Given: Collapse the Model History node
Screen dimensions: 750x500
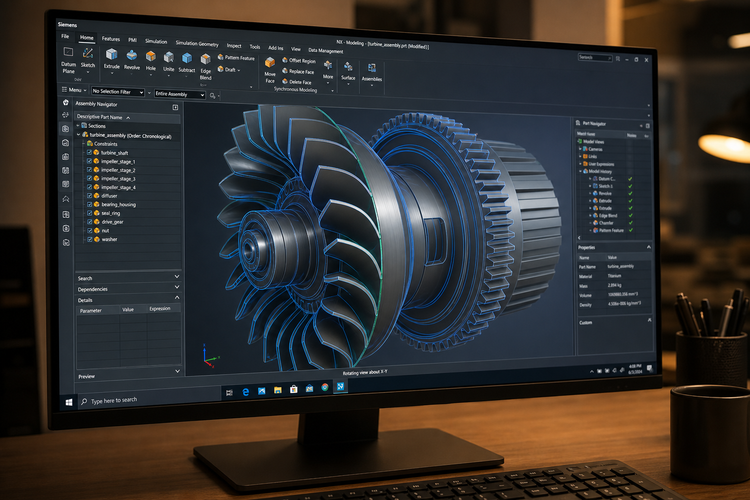Looking at the screenshot, I should pos(581,171).
